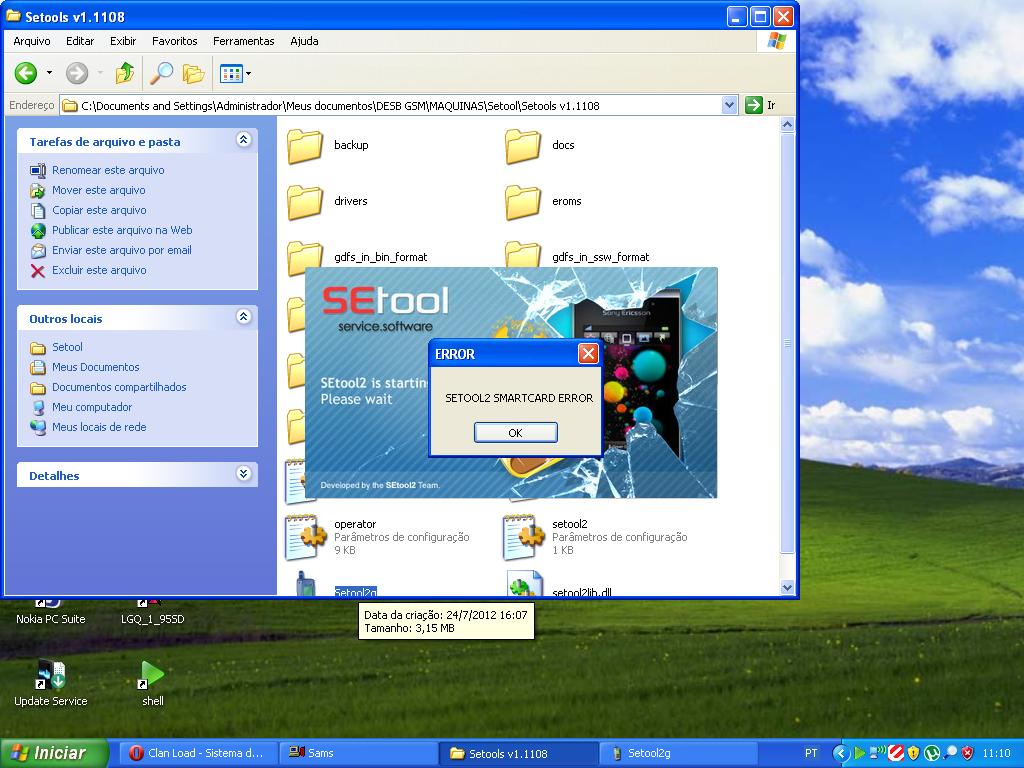Click the PT language indicator
The image size is (1024, 768).
[x=811, y=753]
